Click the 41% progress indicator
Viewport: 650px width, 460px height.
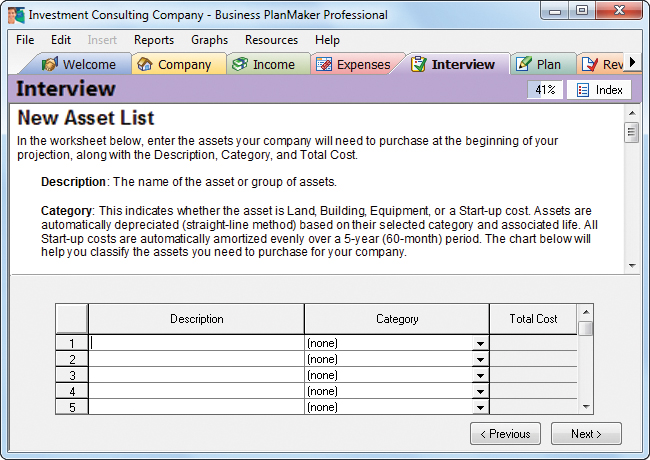tap(545, 90)
